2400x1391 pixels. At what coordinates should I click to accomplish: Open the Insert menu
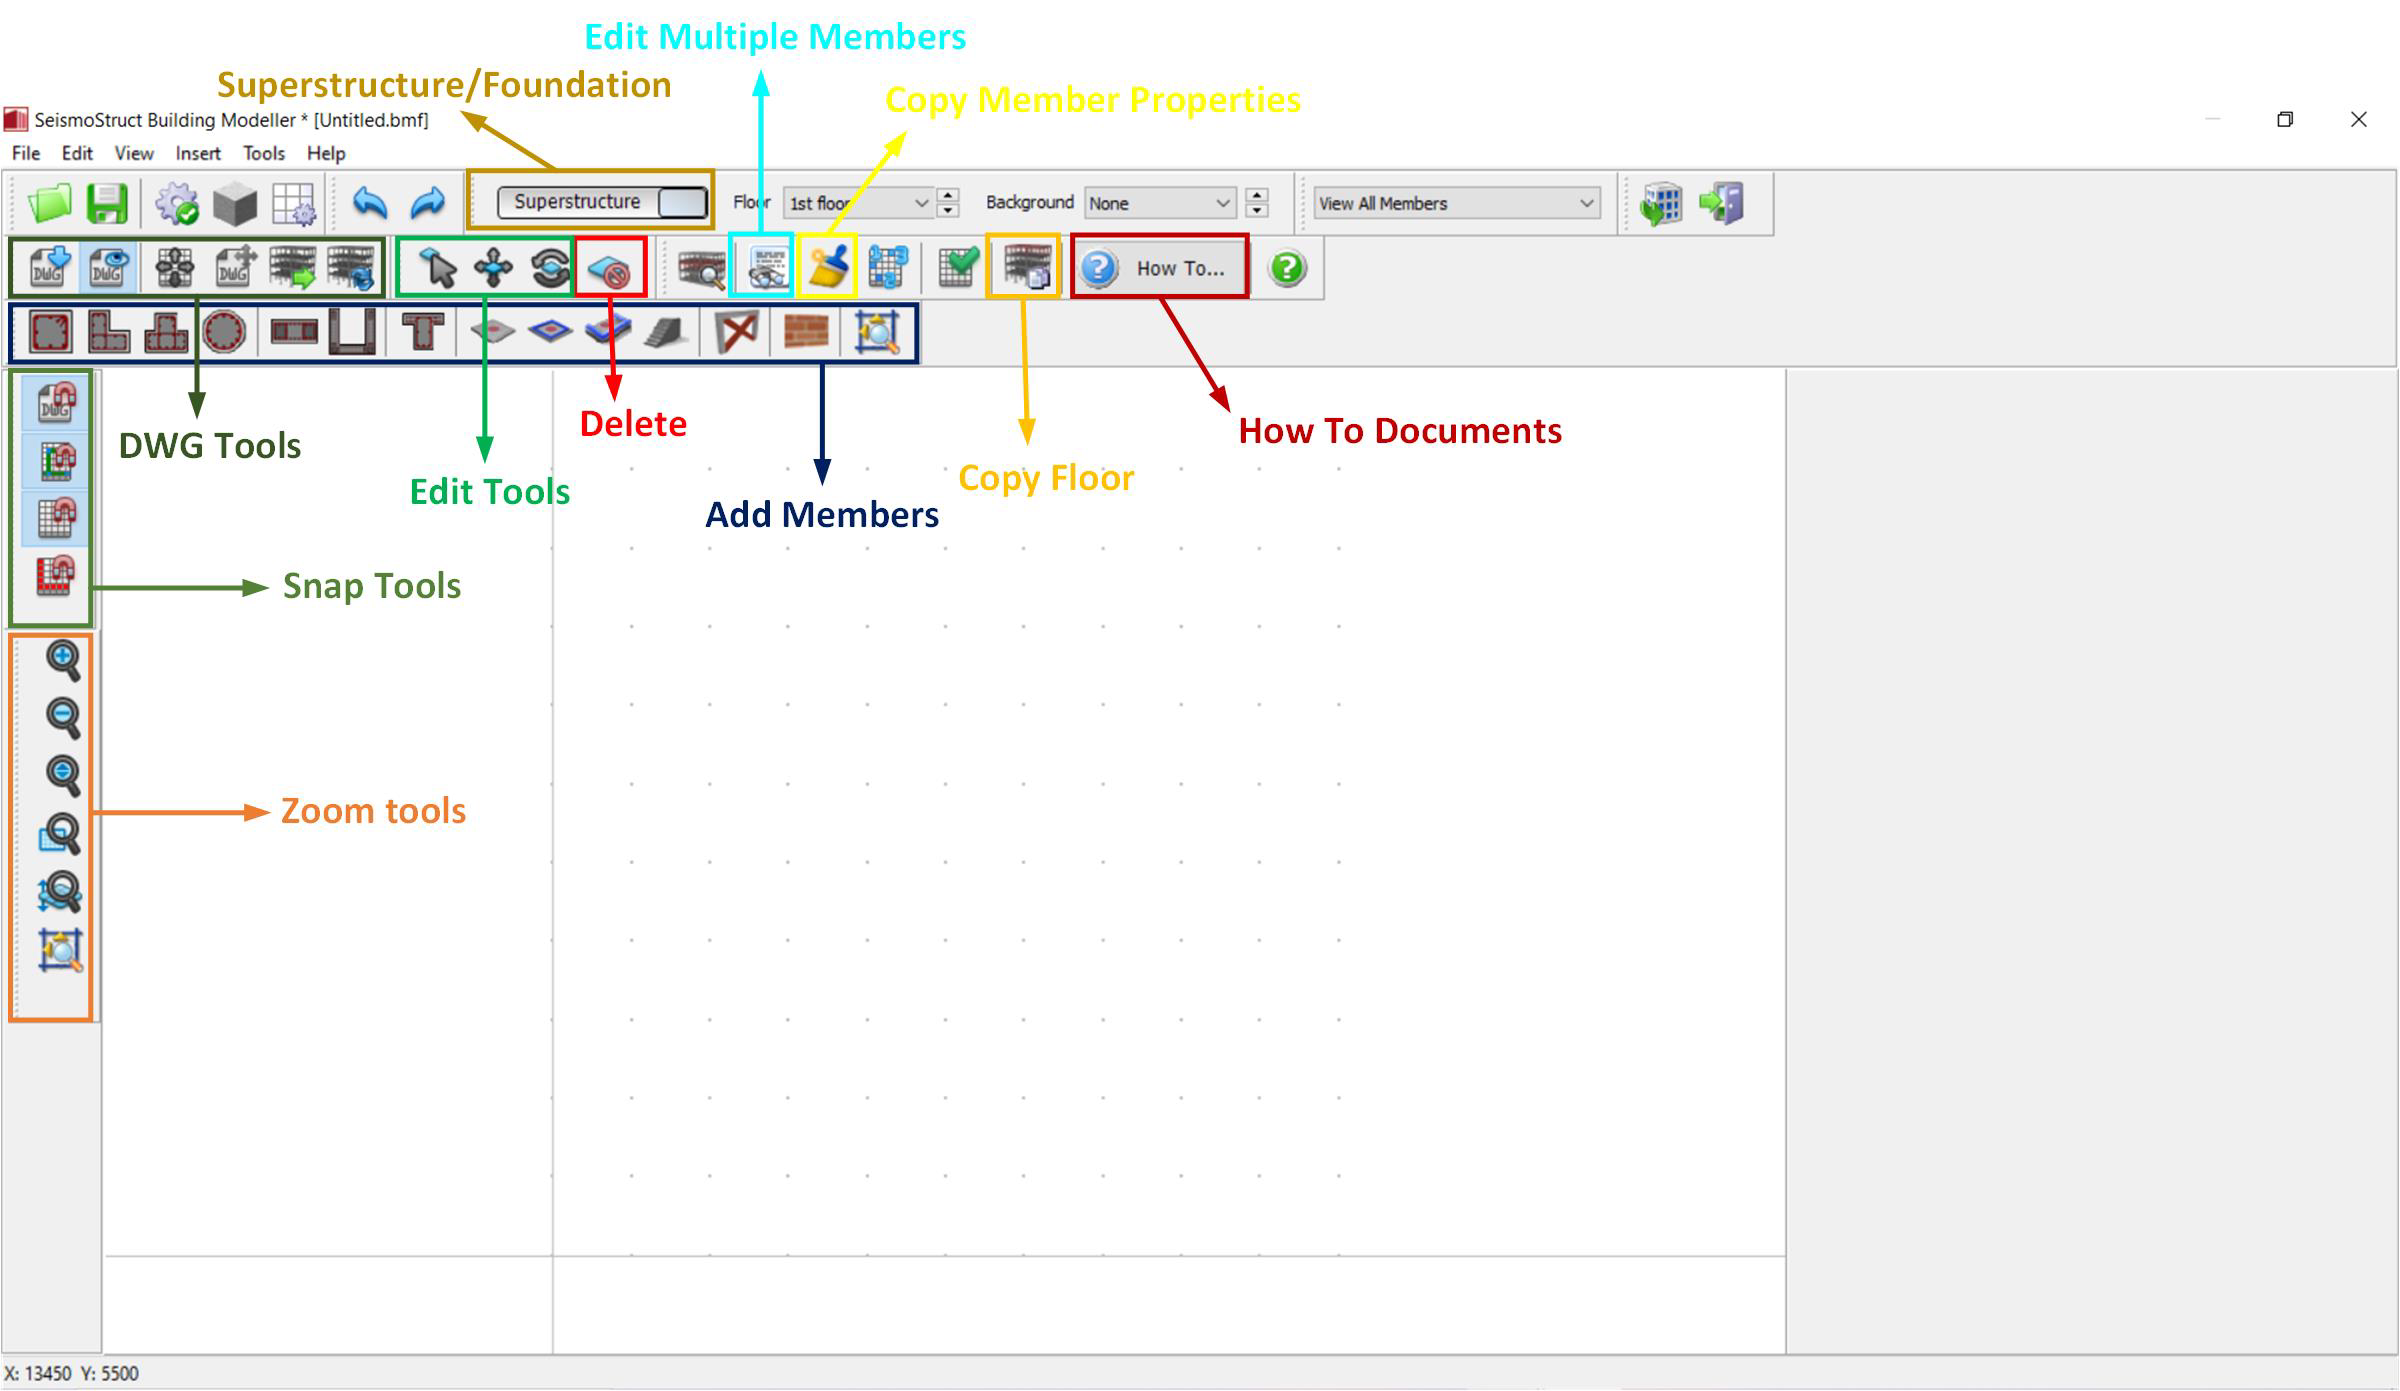click(197, 153)
